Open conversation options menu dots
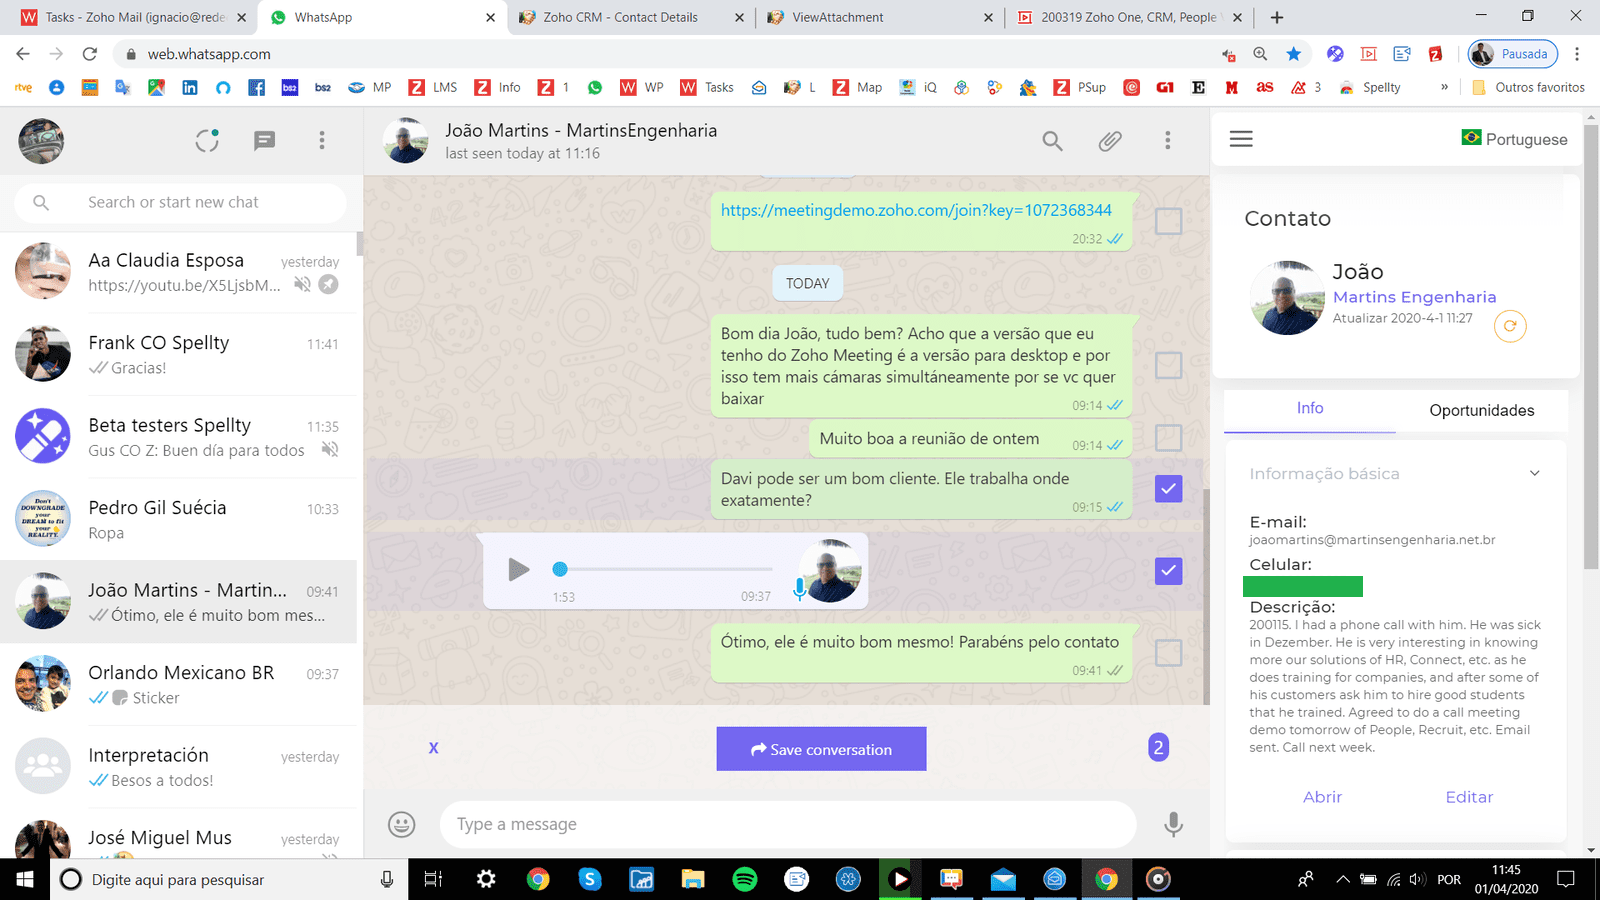 1167,141
